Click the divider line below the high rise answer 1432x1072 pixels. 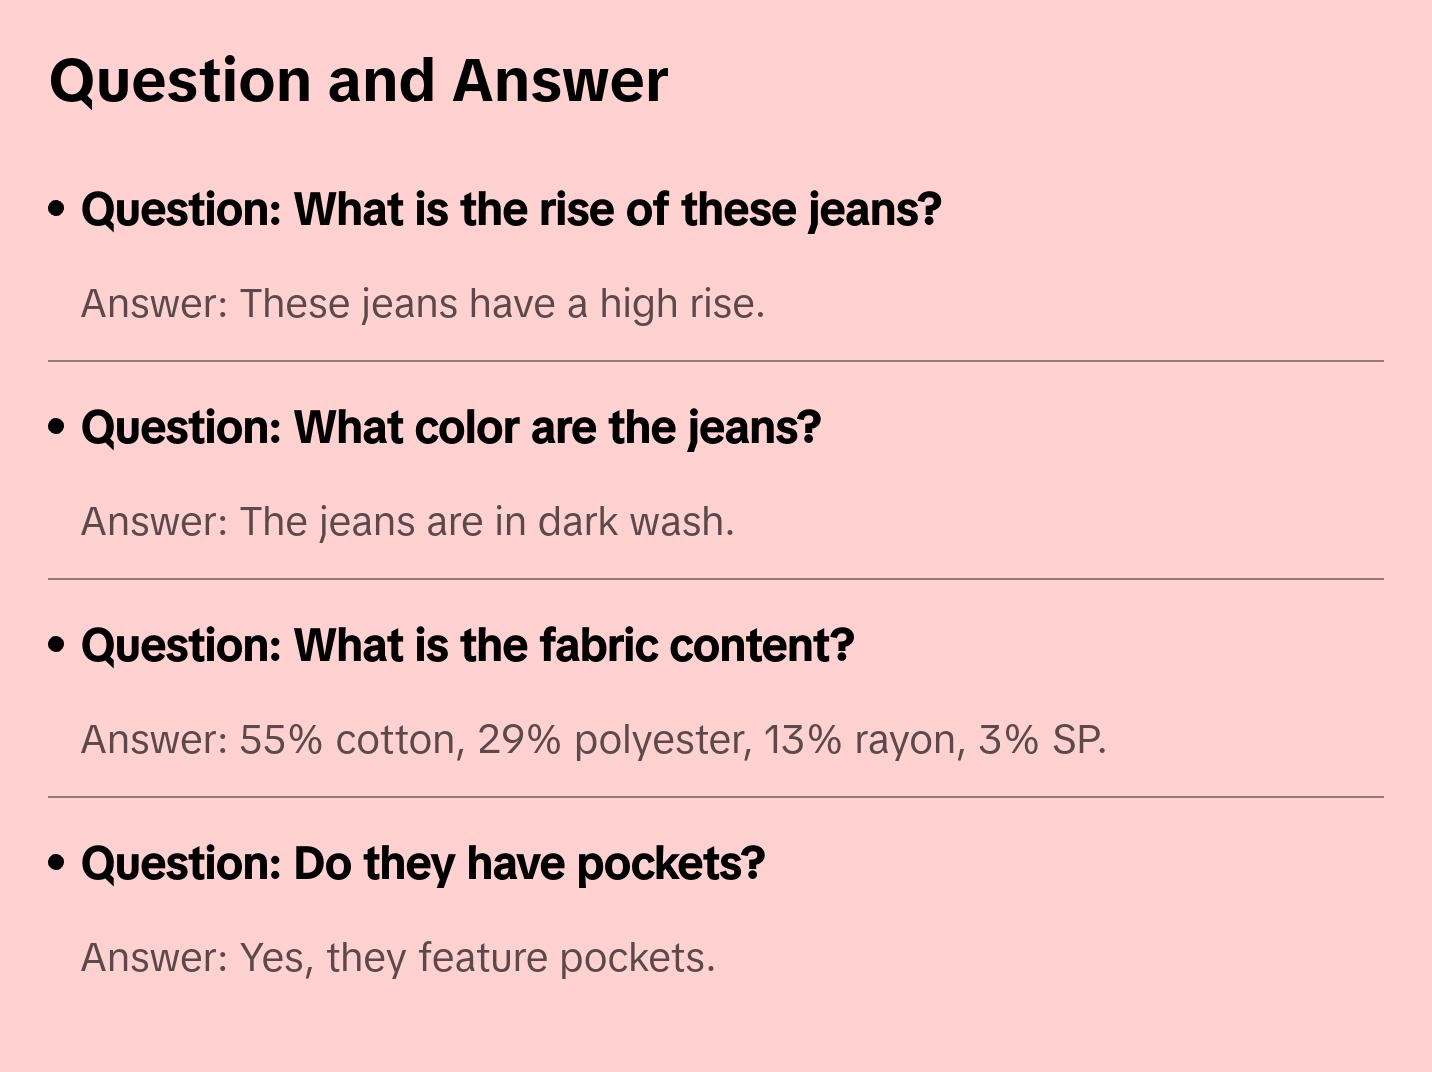tap(716, 361)
